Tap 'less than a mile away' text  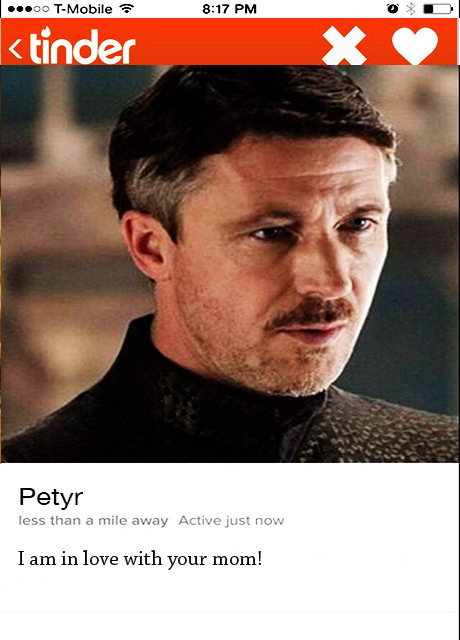coord(93,520)
